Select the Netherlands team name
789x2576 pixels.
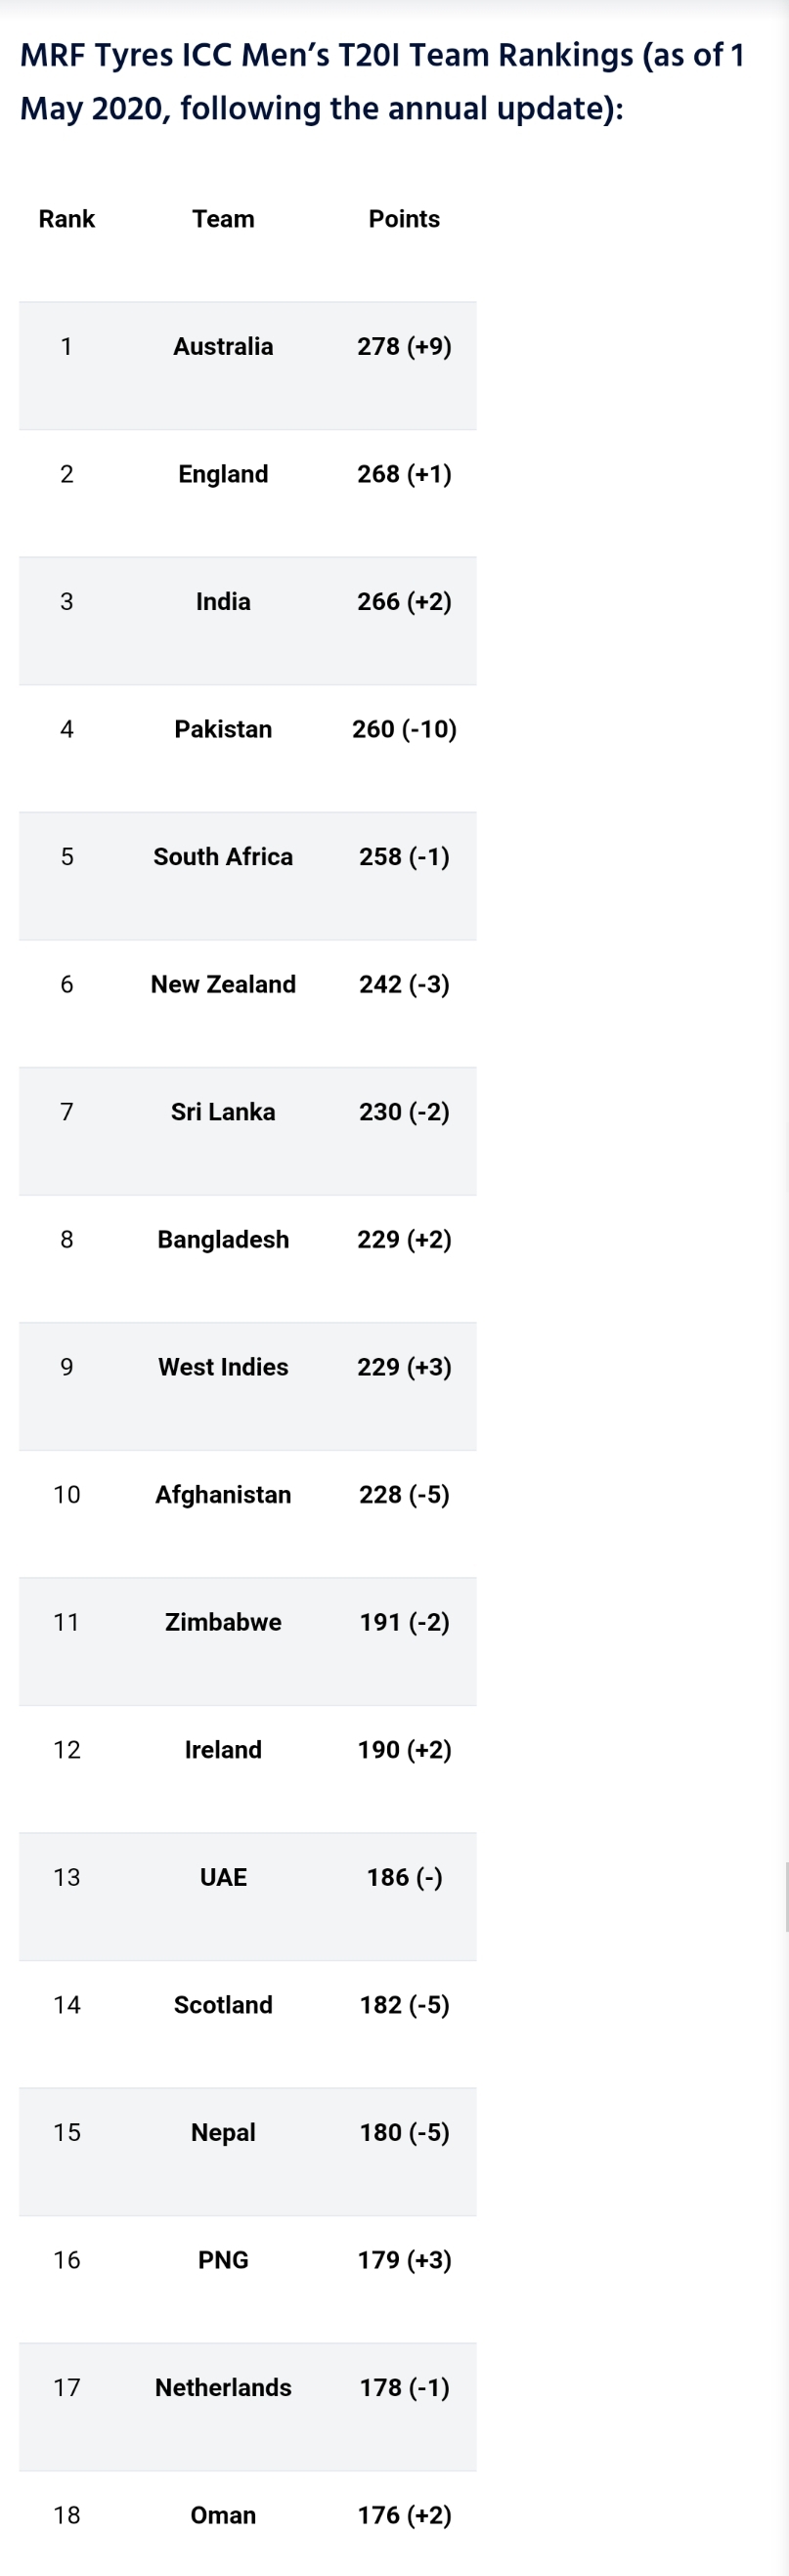coord(223,2387)
